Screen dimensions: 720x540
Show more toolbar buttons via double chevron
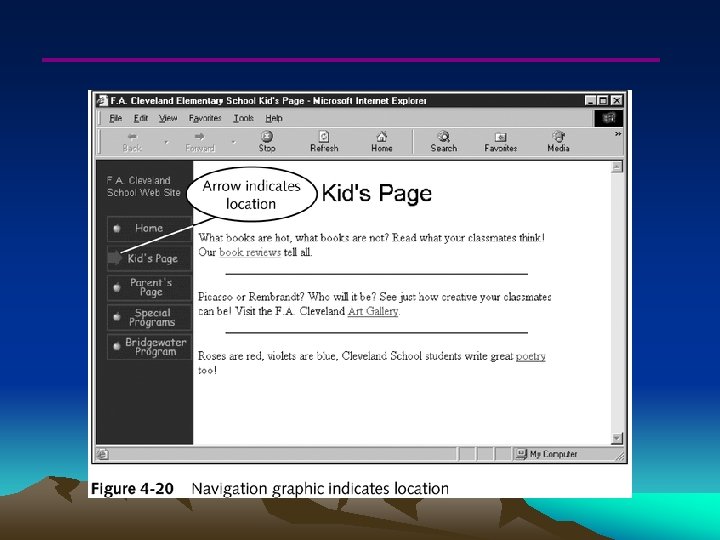pyautogui.click(x=618, y=134)
